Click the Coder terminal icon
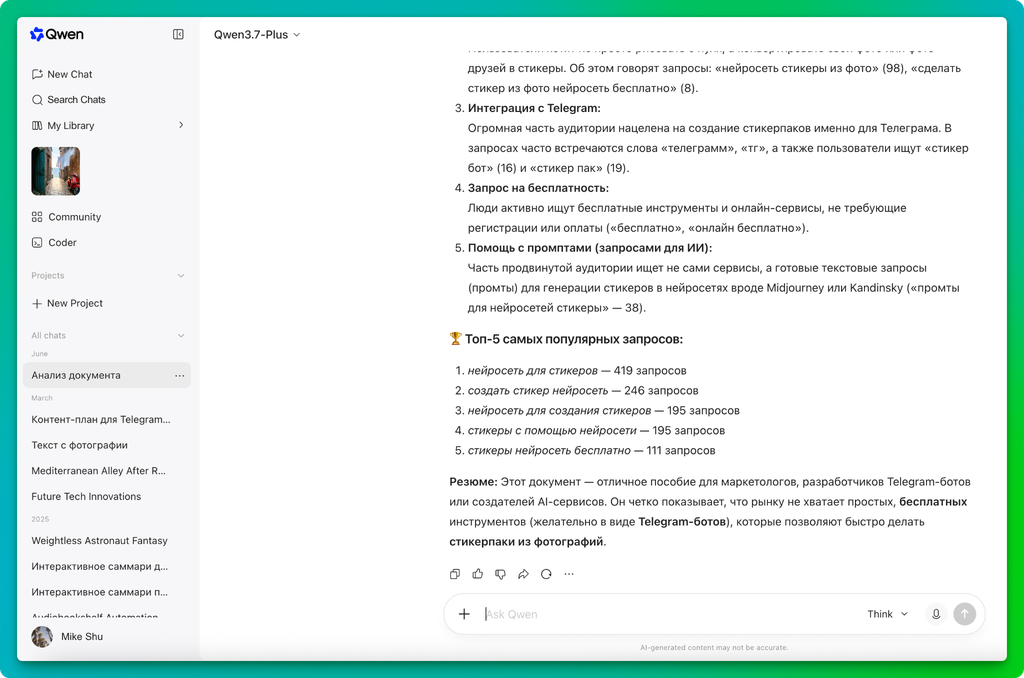1024x678 pixels. (37, 242)
